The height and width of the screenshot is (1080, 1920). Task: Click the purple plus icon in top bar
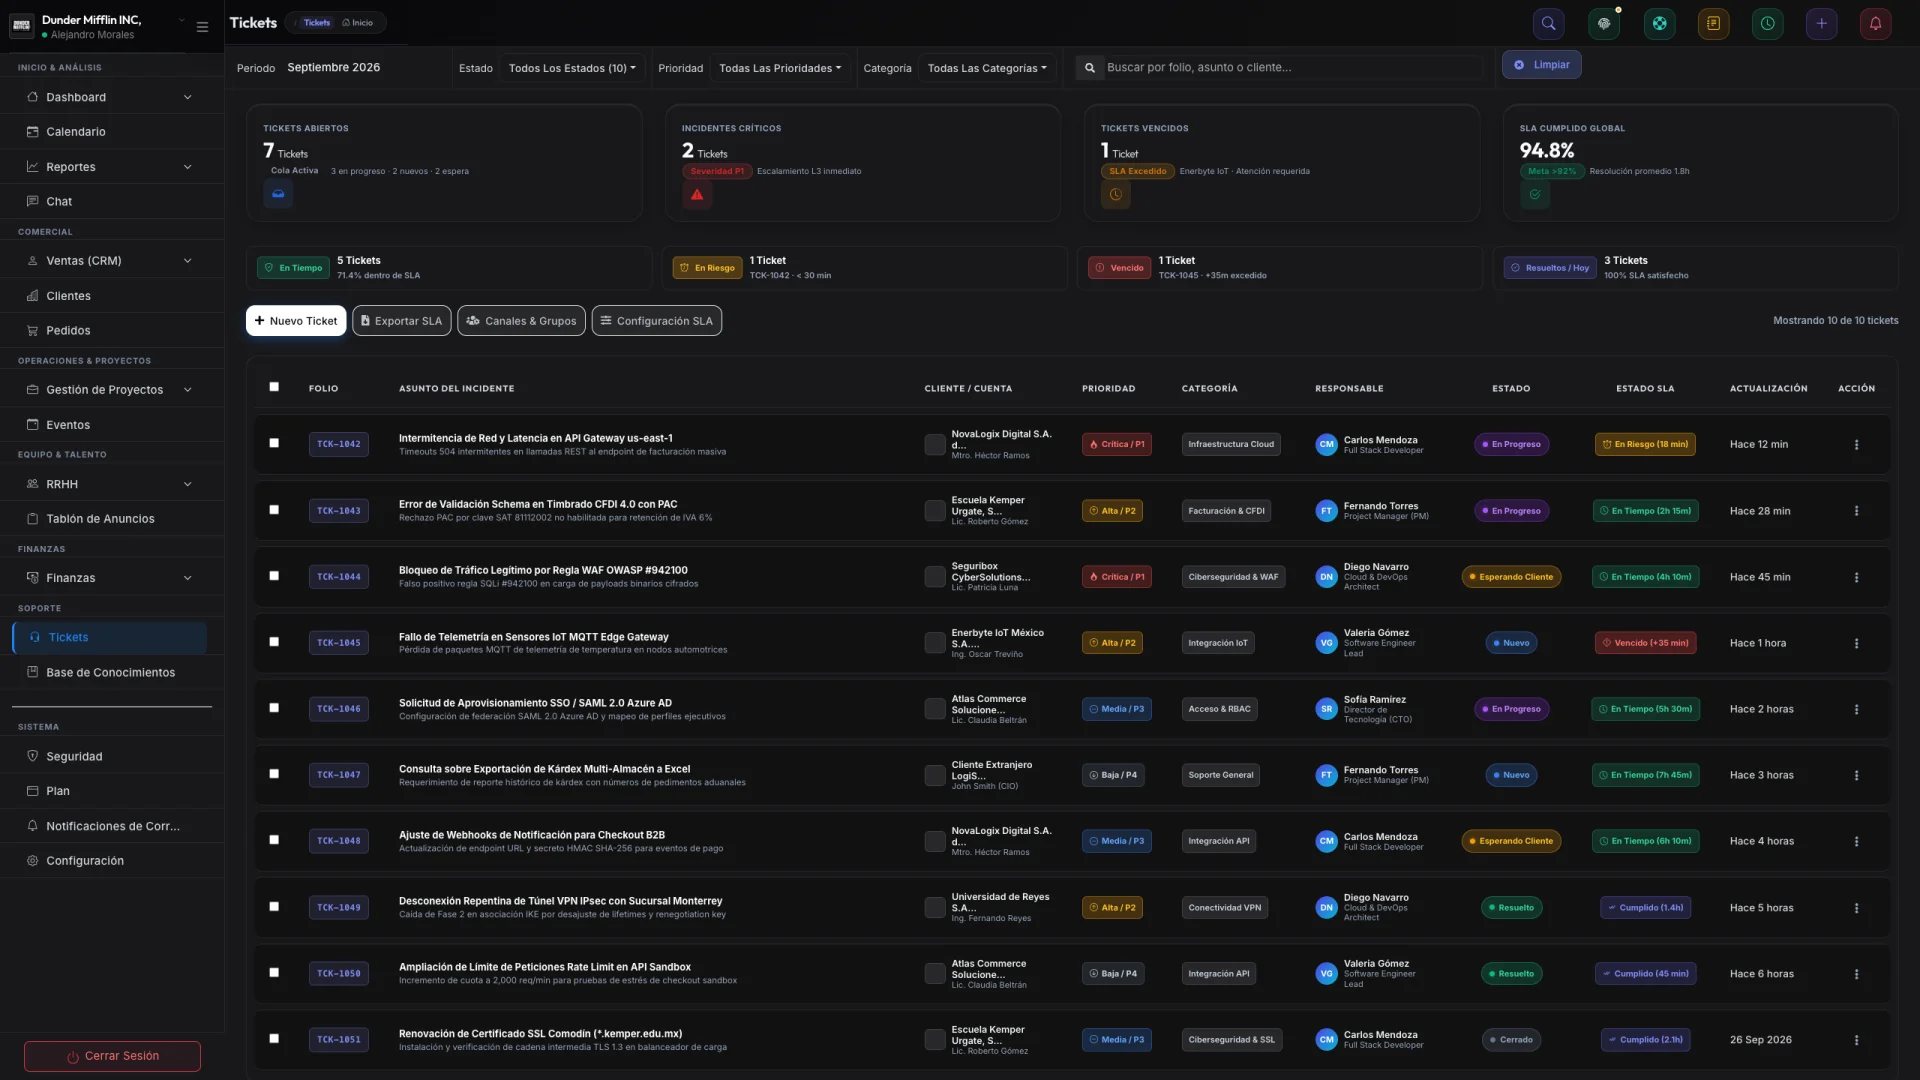coord(1822,24)
